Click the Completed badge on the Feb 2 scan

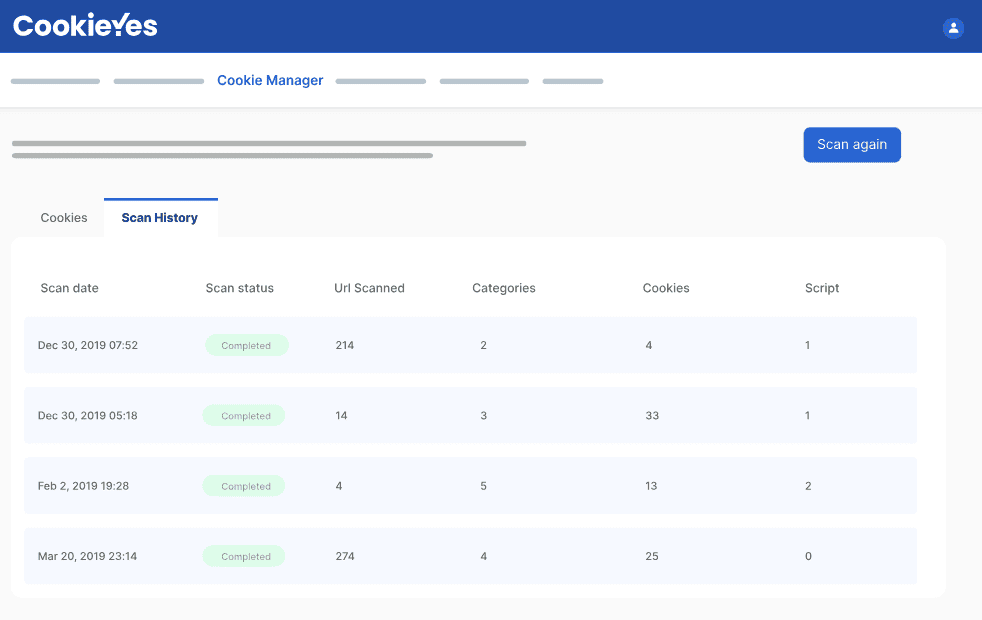click(243, 485)
